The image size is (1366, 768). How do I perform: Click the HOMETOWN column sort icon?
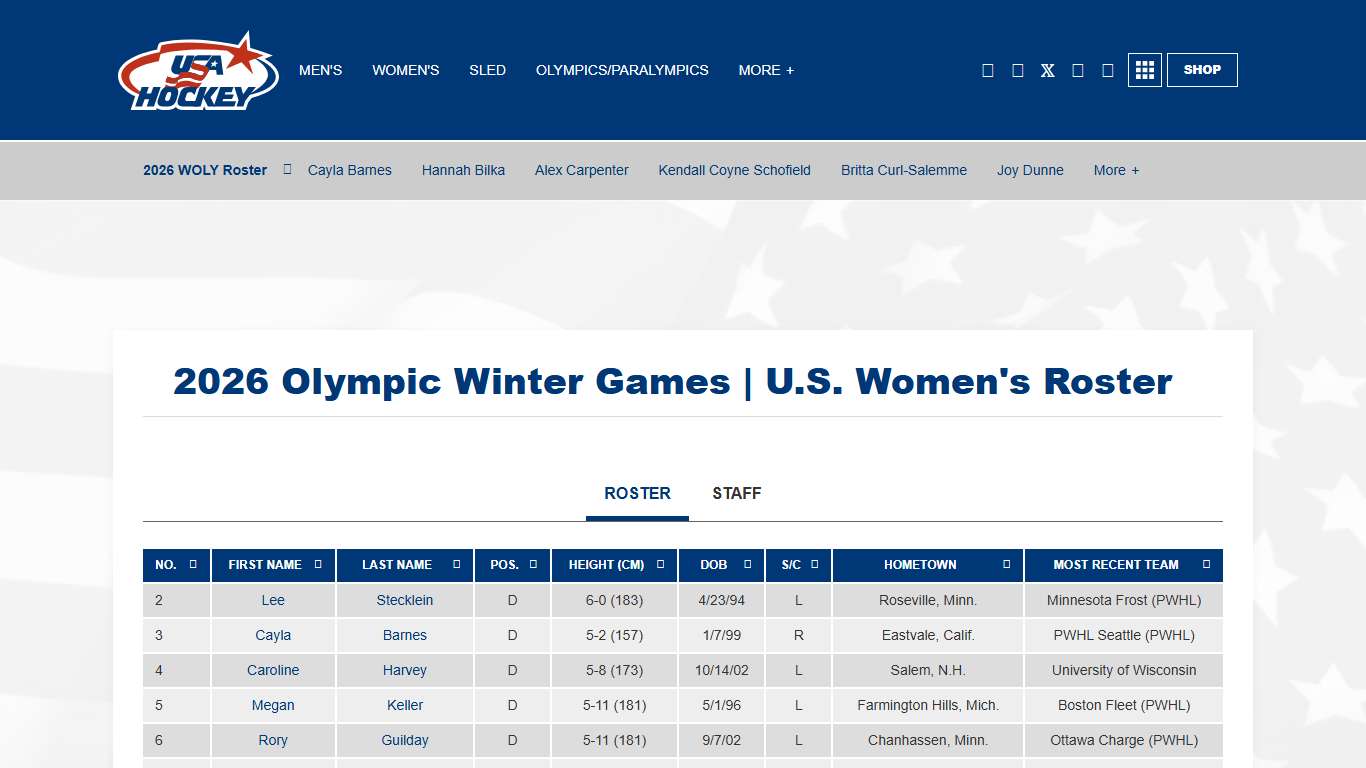tap(1006, 565)
